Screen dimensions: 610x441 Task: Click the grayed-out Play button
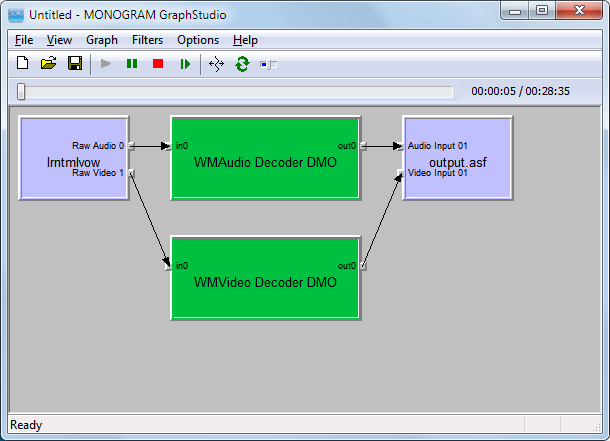click(x=106, y=63)
